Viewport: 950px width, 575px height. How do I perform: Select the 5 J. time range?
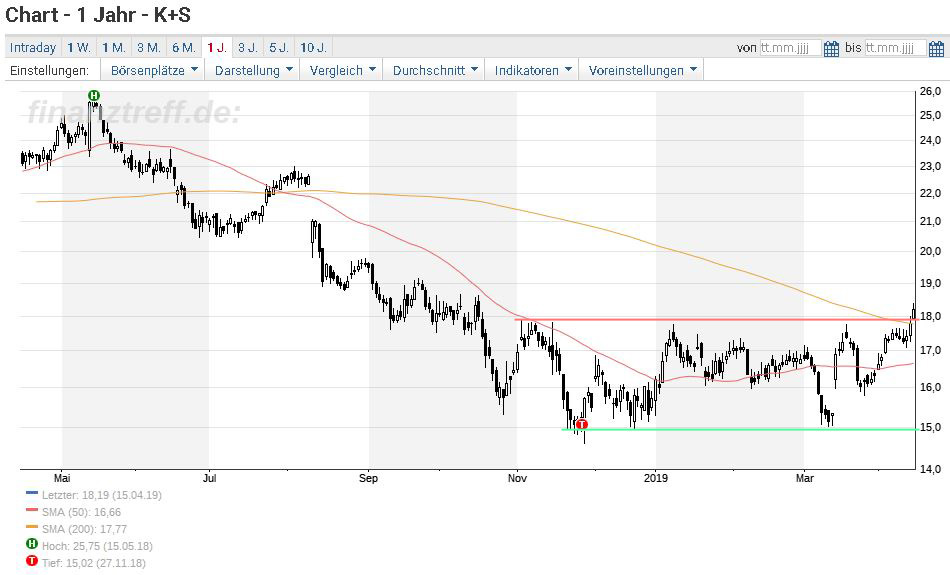click(279, 47)
